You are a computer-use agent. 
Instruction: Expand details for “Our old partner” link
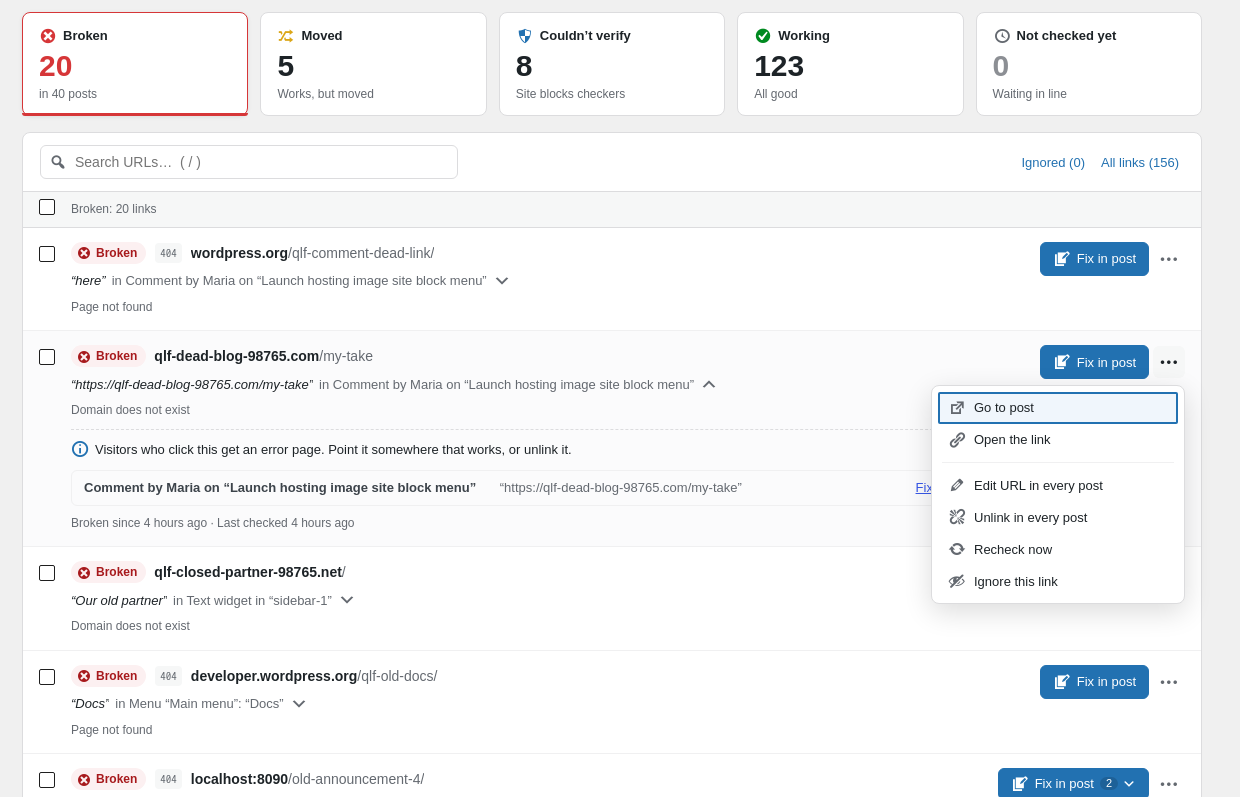347,600
